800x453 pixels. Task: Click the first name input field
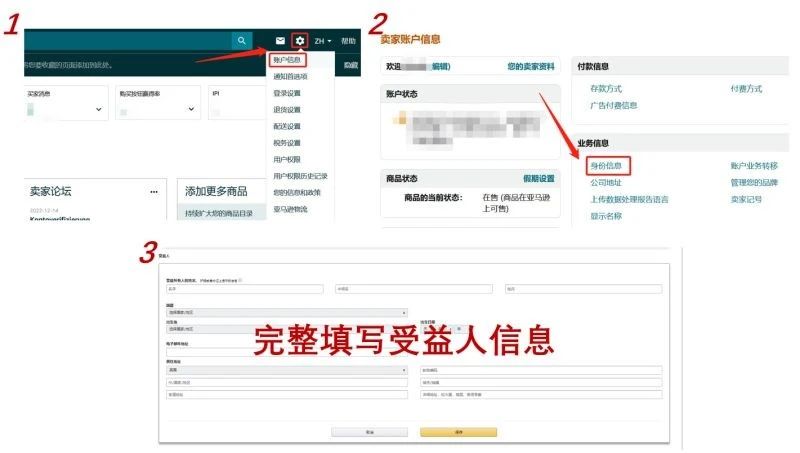pyautogui.click(x=244, y=289)
